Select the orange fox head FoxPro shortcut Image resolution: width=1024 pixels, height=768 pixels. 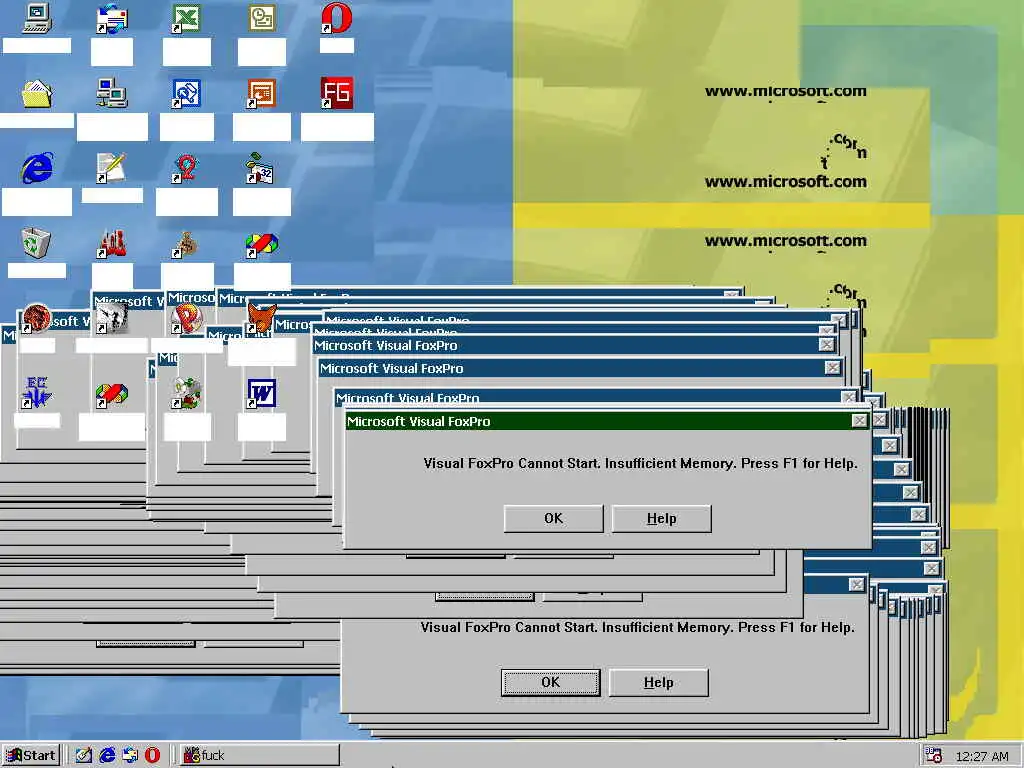click(x=261, y=318)
